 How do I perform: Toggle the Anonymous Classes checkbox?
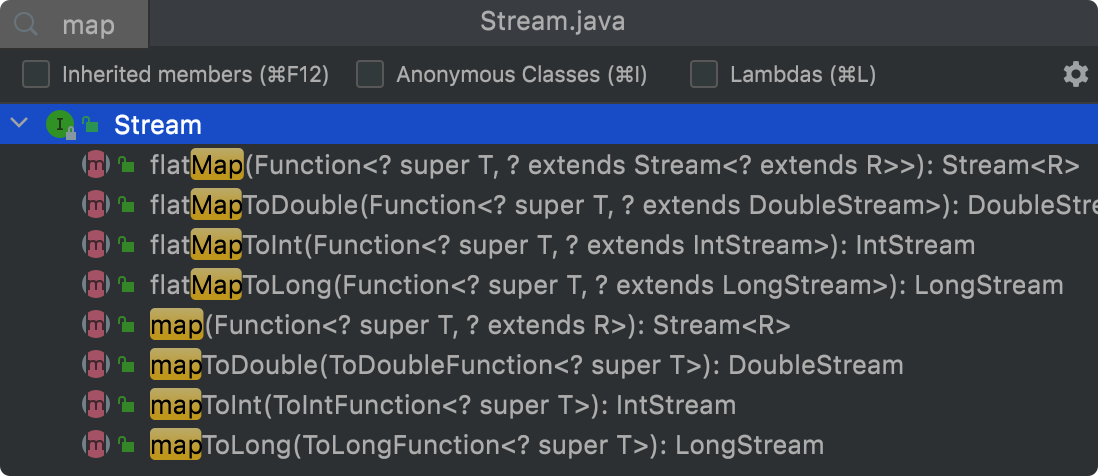tap(370, 74)
